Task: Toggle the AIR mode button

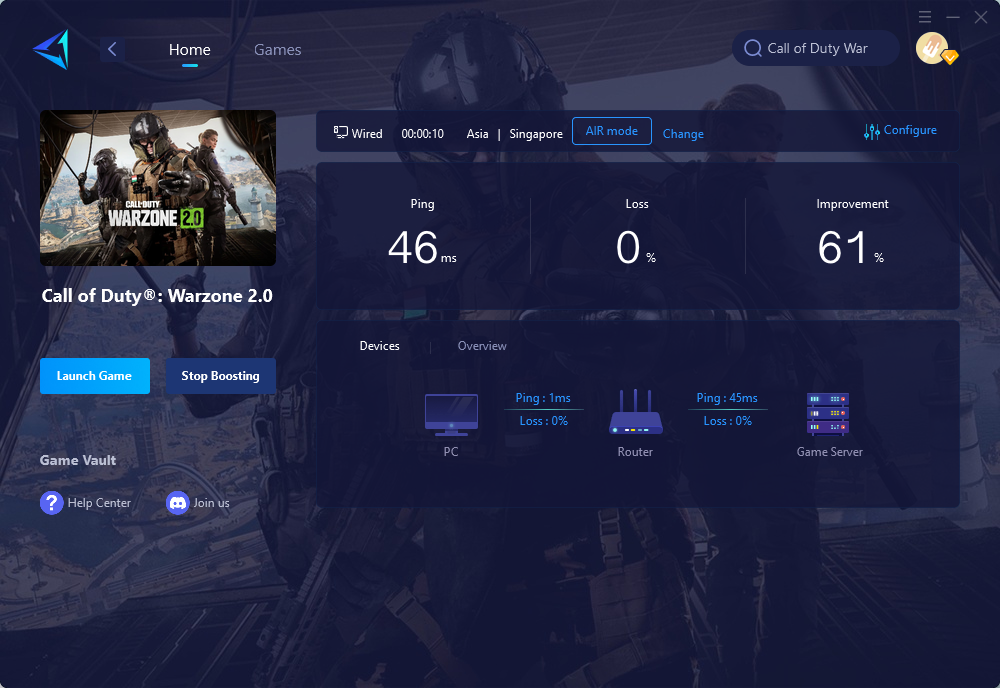Action: [x=612, y=131]
